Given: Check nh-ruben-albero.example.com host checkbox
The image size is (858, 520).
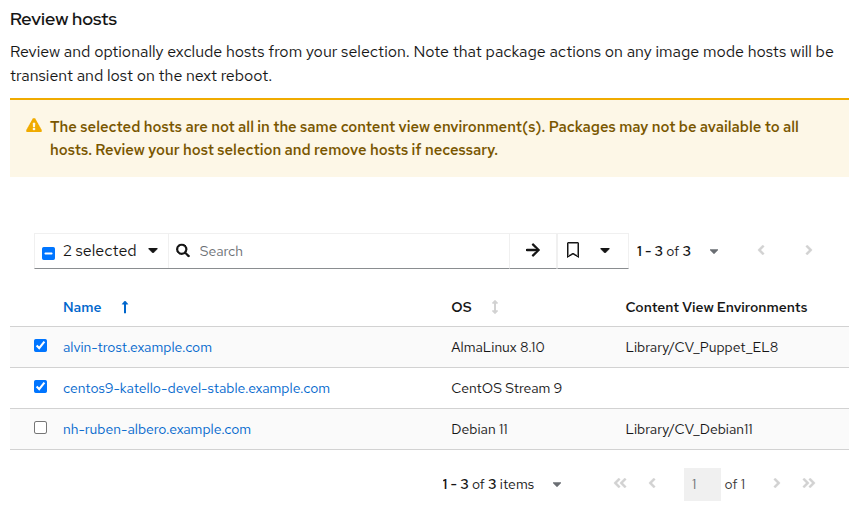Looking at the screenshot, I should [40, 427].
